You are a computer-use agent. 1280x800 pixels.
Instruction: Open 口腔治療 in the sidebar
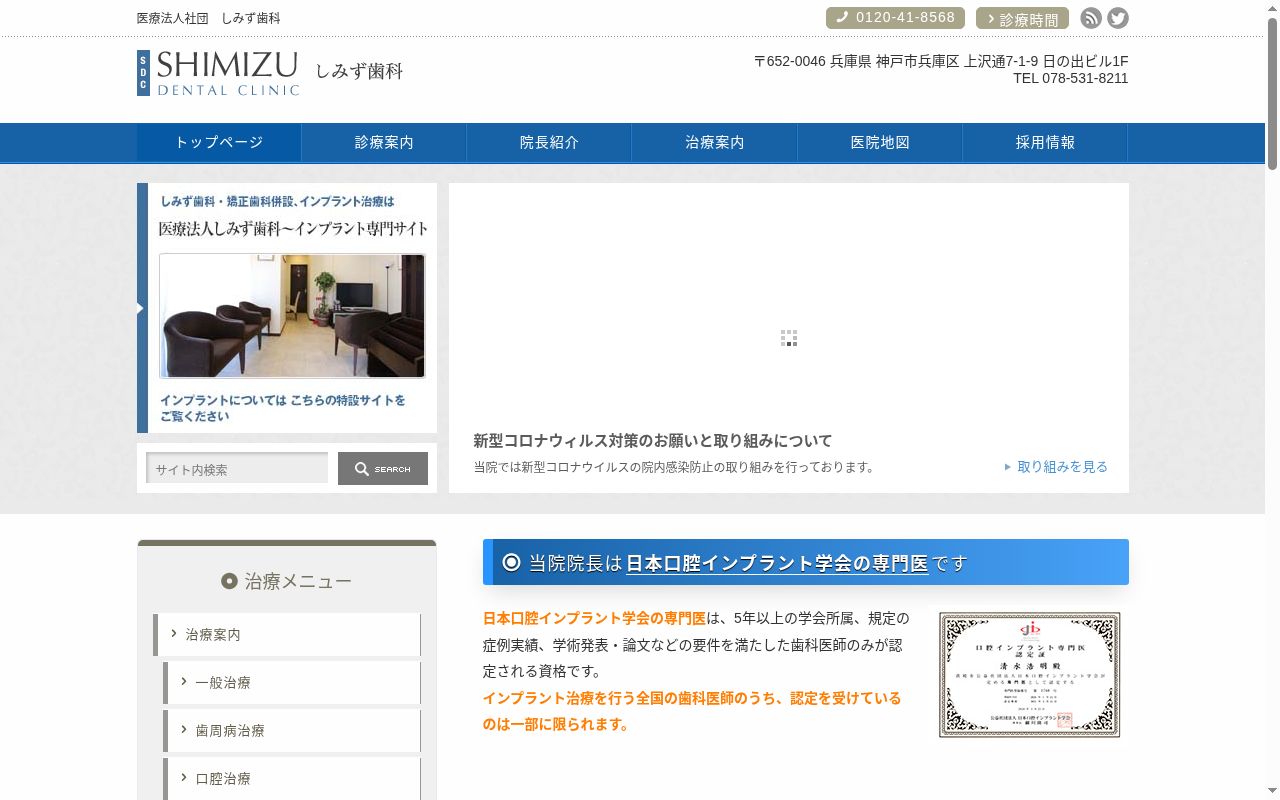tap(292, 779)
